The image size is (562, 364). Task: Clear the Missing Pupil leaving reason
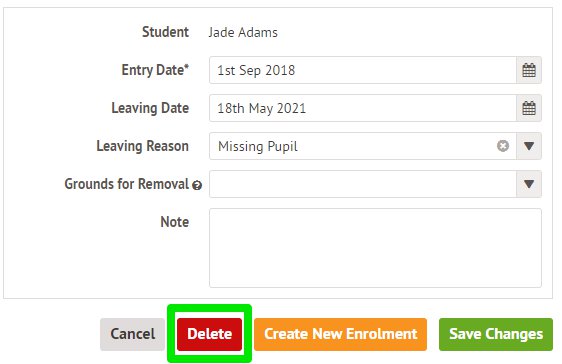tap(503, 146)
